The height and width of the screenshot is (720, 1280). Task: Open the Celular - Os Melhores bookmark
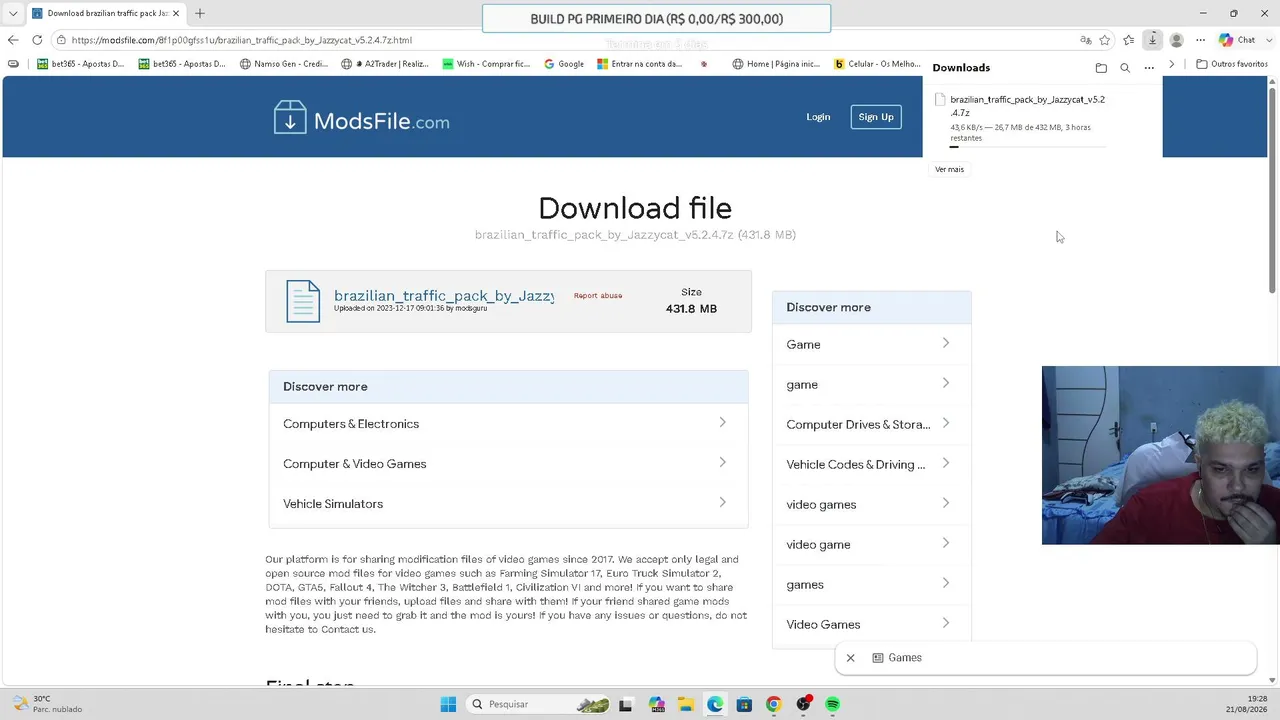(877, 64)
